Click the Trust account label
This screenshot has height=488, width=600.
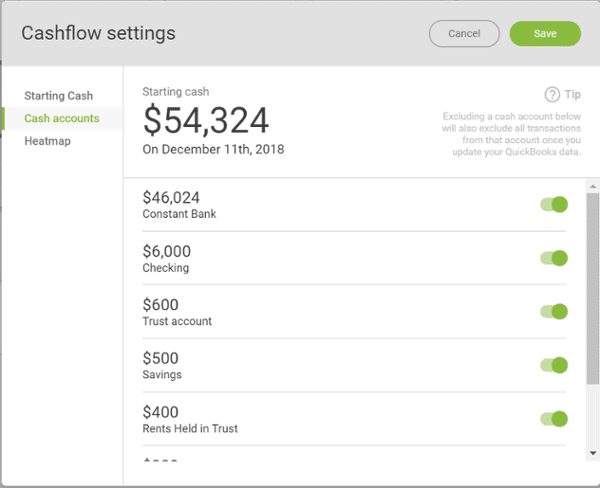(177, 321)
